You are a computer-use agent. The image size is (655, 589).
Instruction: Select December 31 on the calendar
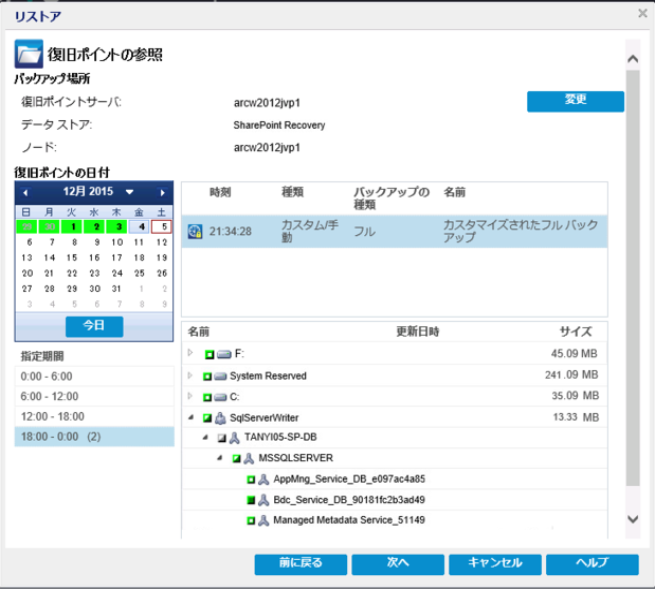pos(117,289)
